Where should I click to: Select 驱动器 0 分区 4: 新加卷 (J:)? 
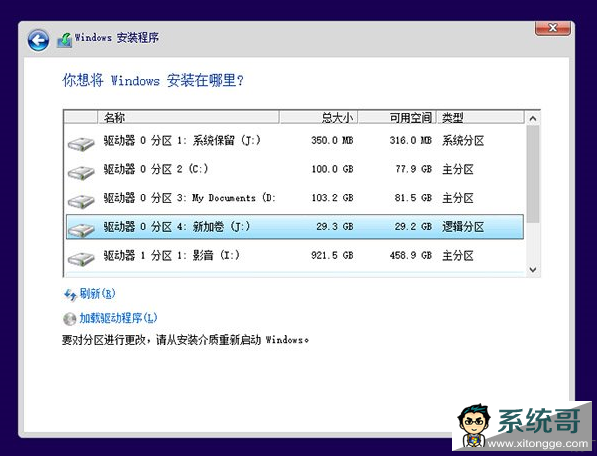[x=295, y=226]
